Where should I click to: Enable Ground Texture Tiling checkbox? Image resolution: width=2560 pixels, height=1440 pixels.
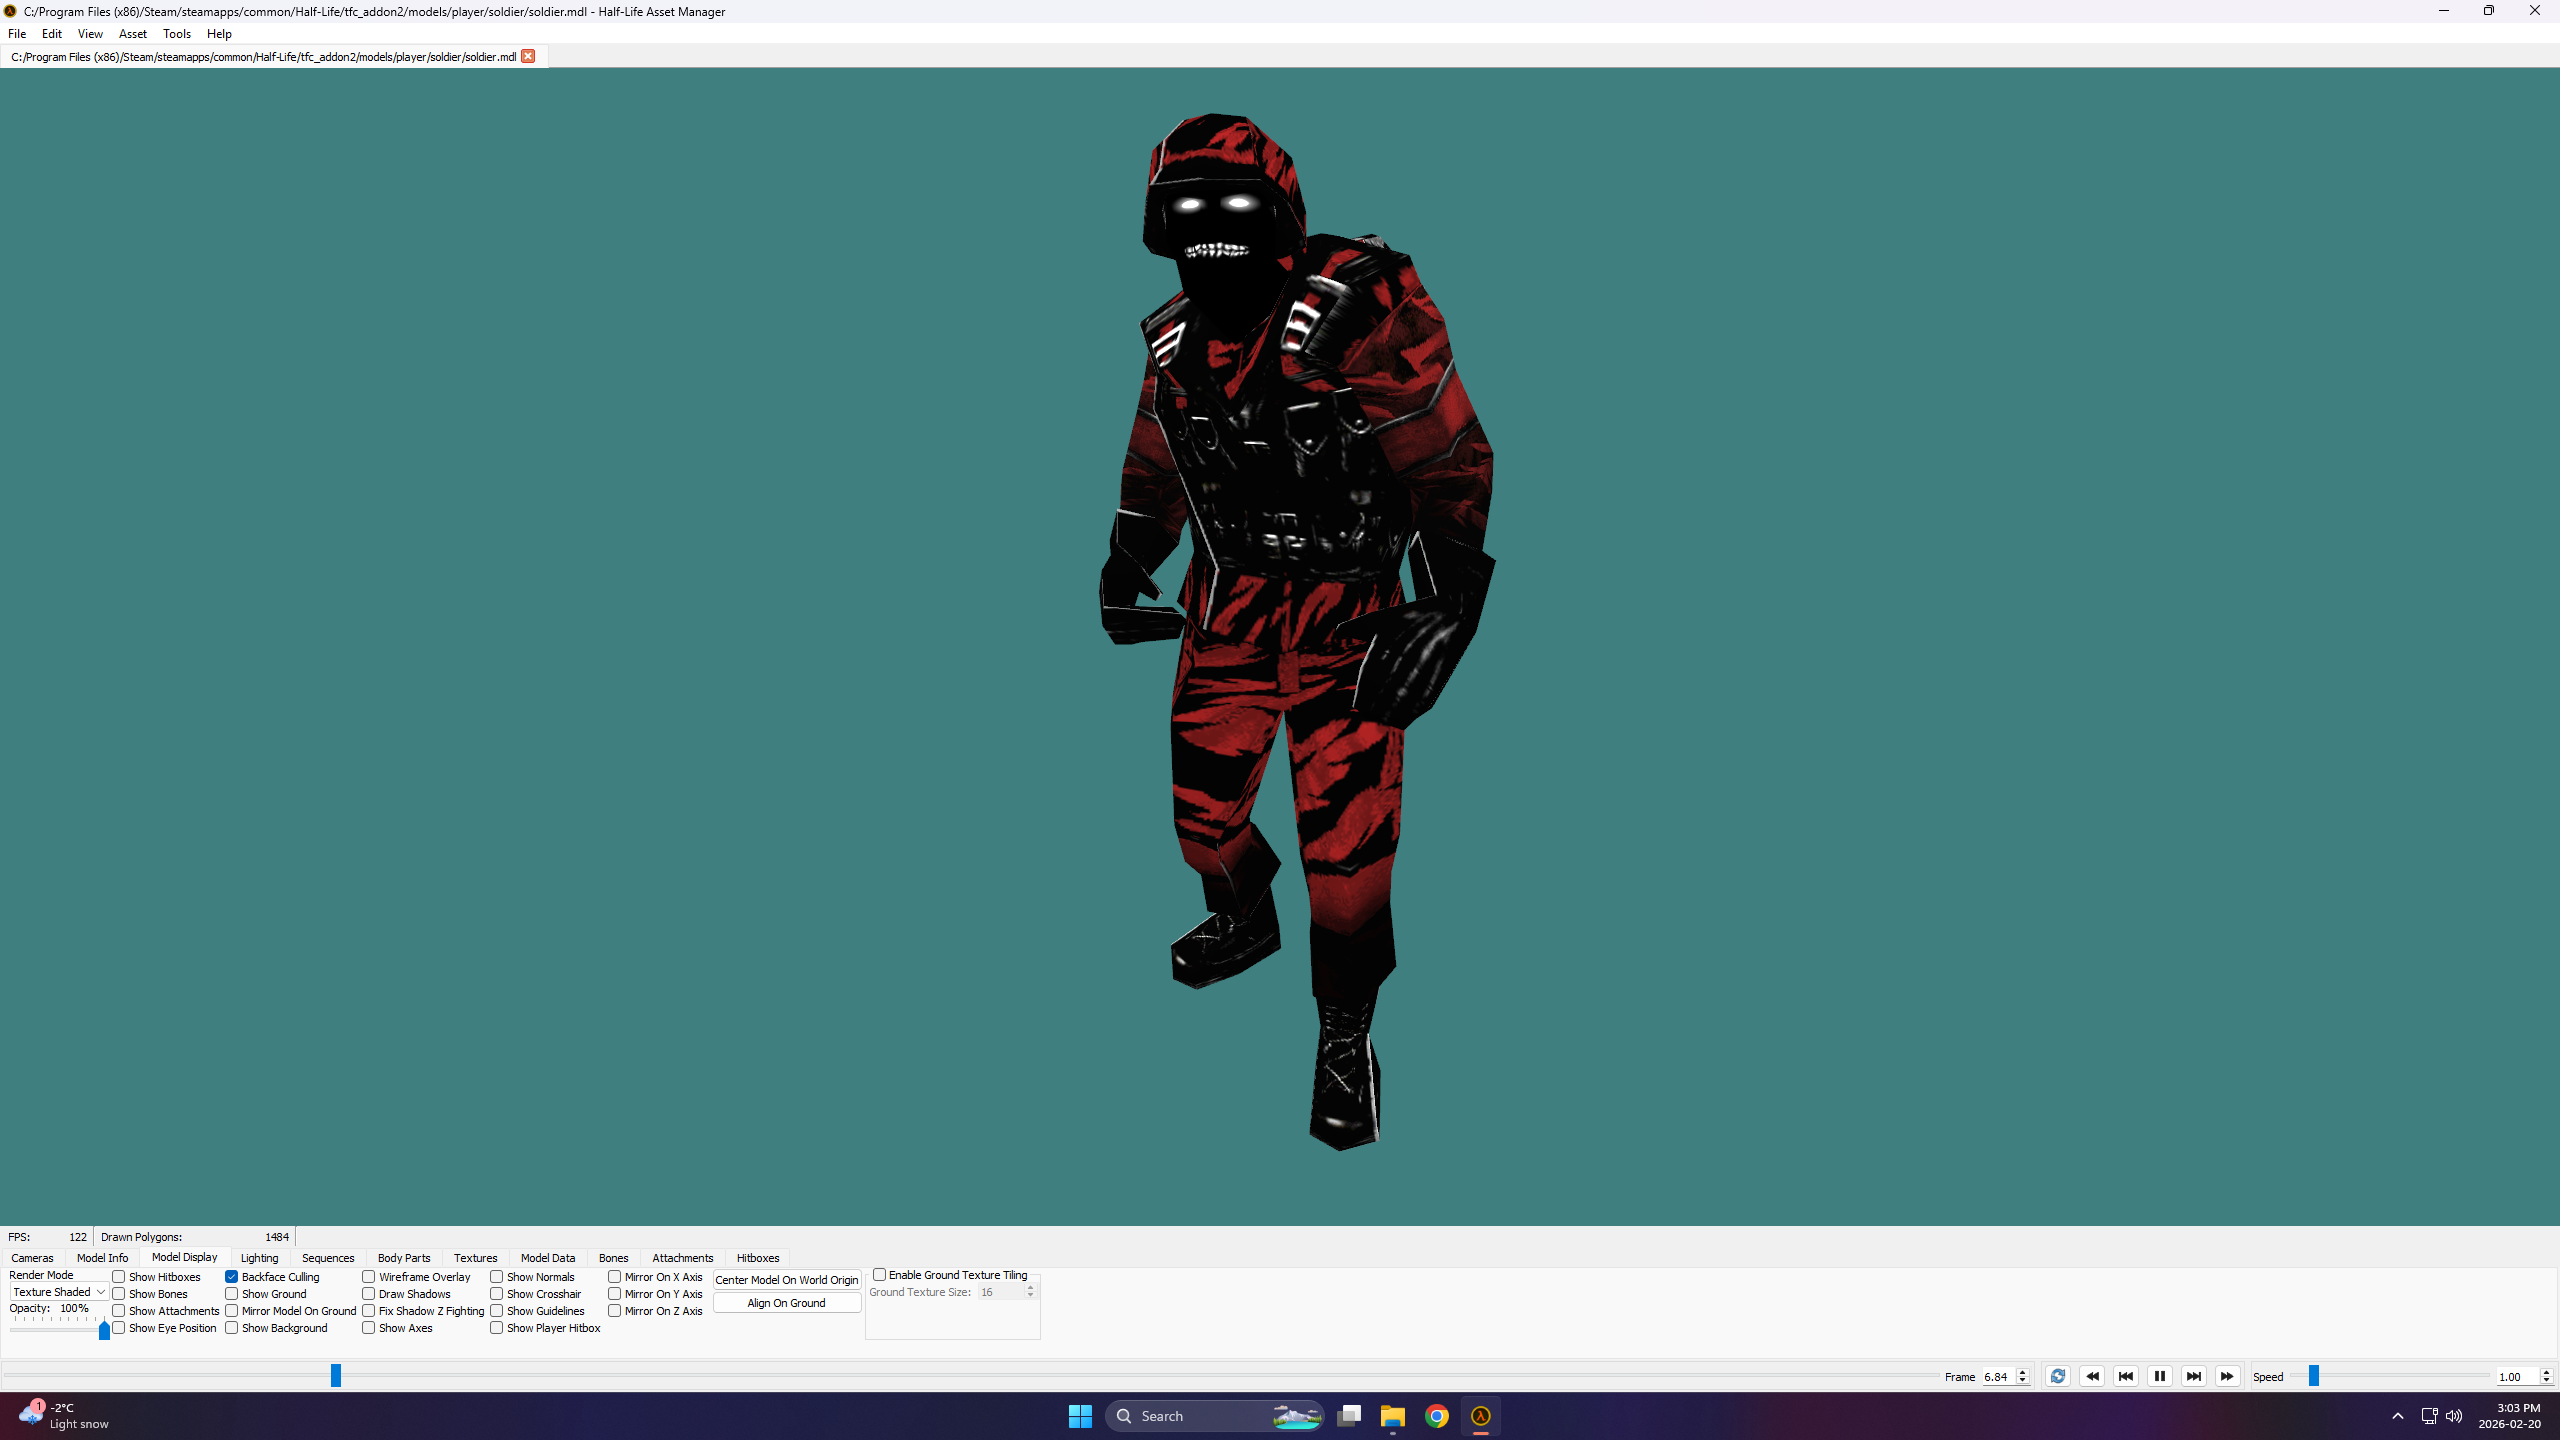pos(880,1275)
